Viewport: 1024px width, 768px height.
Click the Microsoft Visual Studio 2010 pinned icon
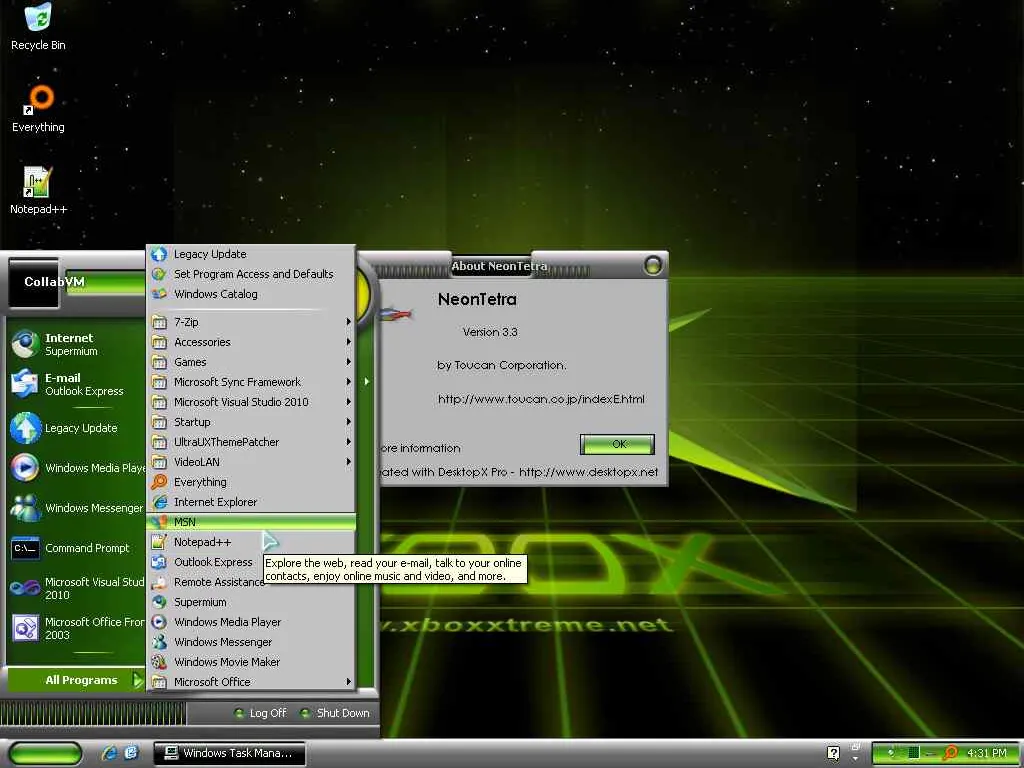coord(25,588)
